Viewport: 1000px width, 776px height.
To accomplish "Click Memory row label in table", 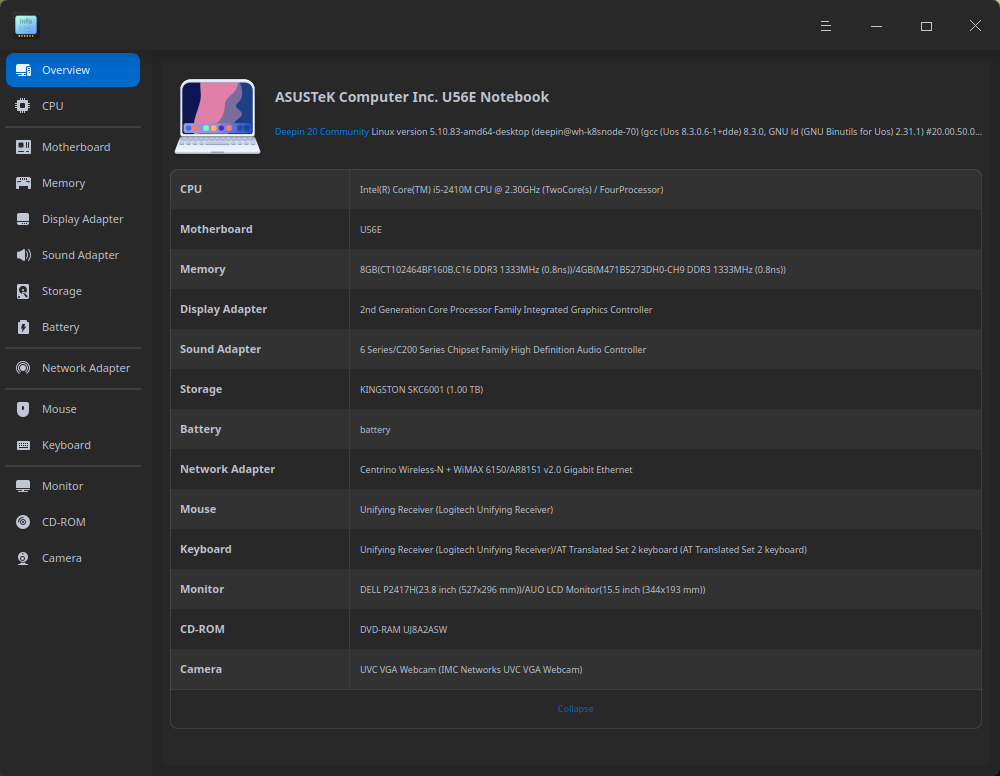I will click(203, 269).
